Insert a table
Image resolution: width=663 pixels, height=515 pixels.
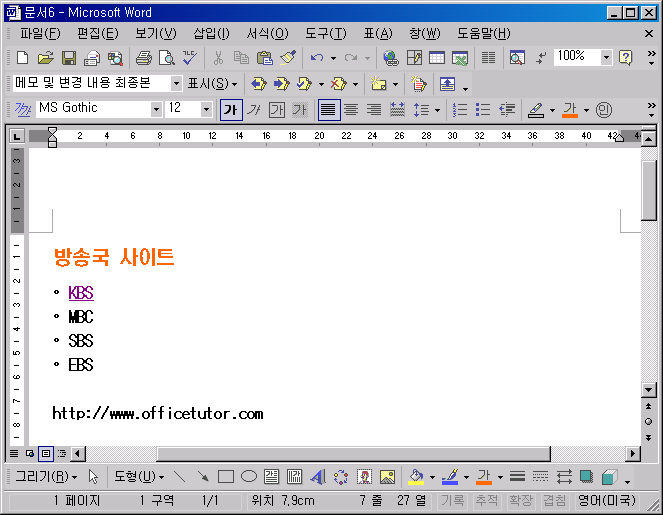(437, 58)
